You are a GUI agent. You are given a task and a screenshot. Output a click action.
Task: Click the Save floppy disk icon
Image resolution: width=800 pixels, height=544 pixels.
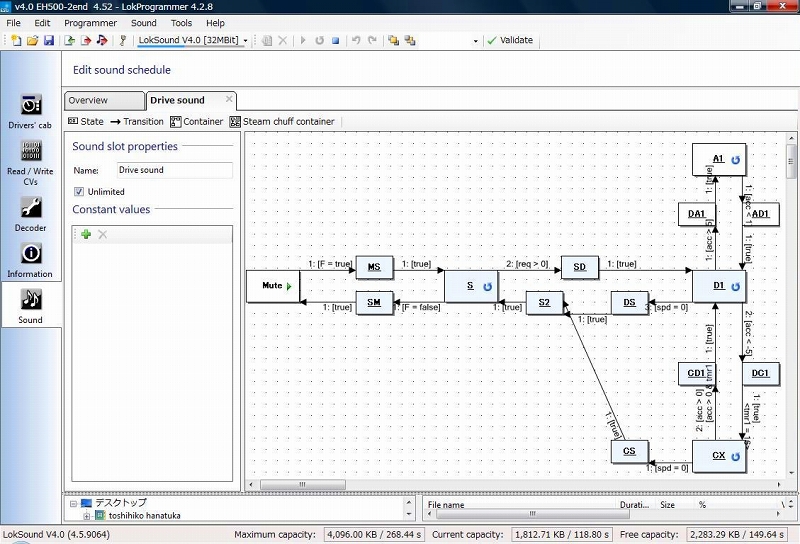[48, 40]
